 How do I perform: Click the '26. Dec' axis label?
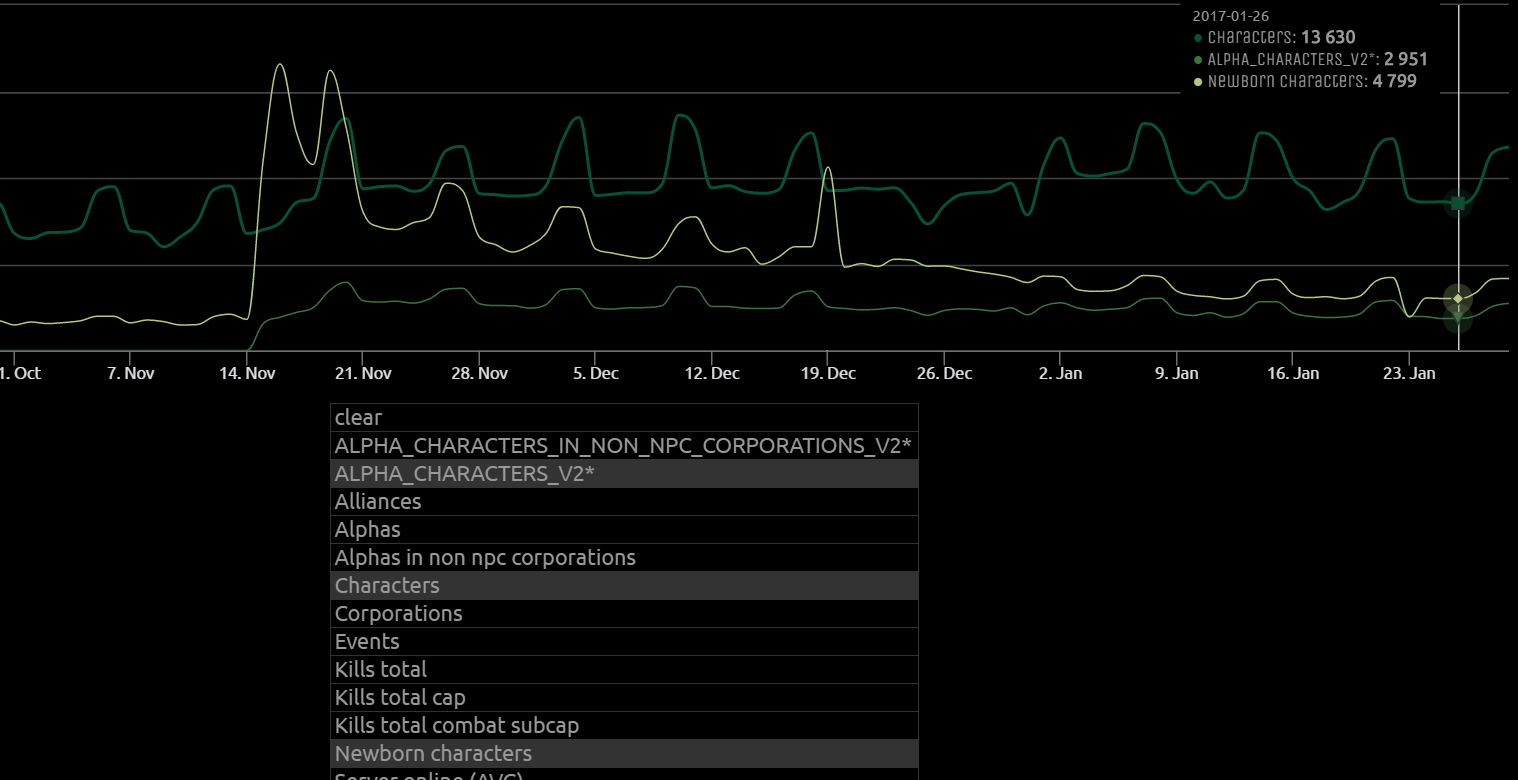coord(943,373)
